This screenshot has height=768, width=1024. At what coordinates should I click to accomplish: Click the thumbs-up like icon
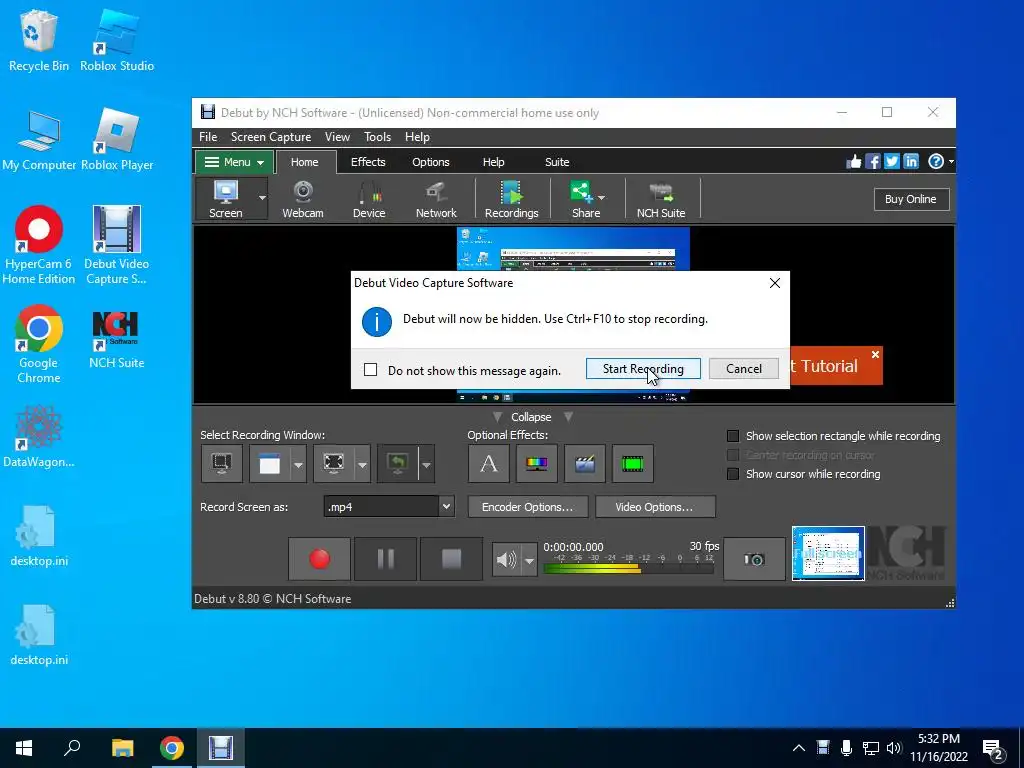coord(854,161)
